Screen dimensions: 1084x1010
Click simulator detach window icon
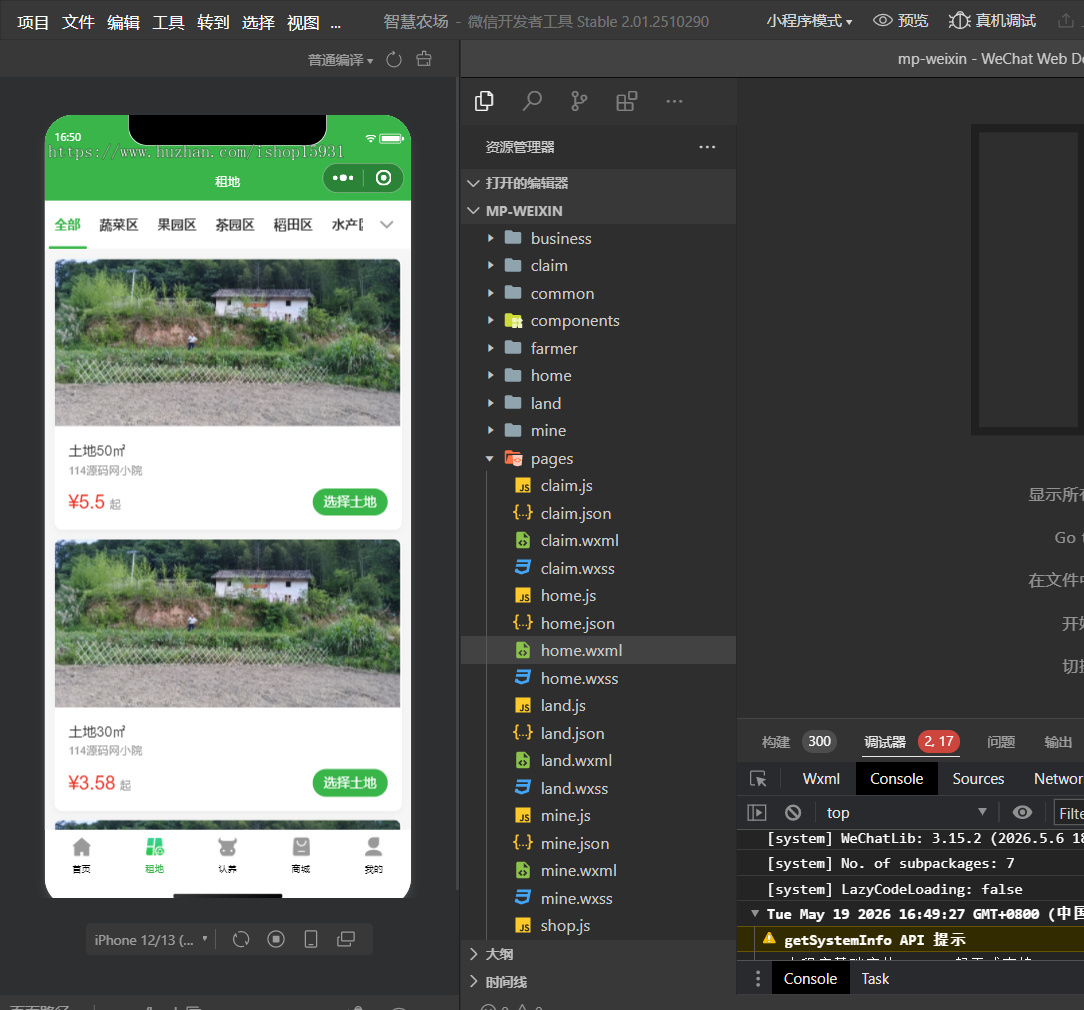[346, 939]
